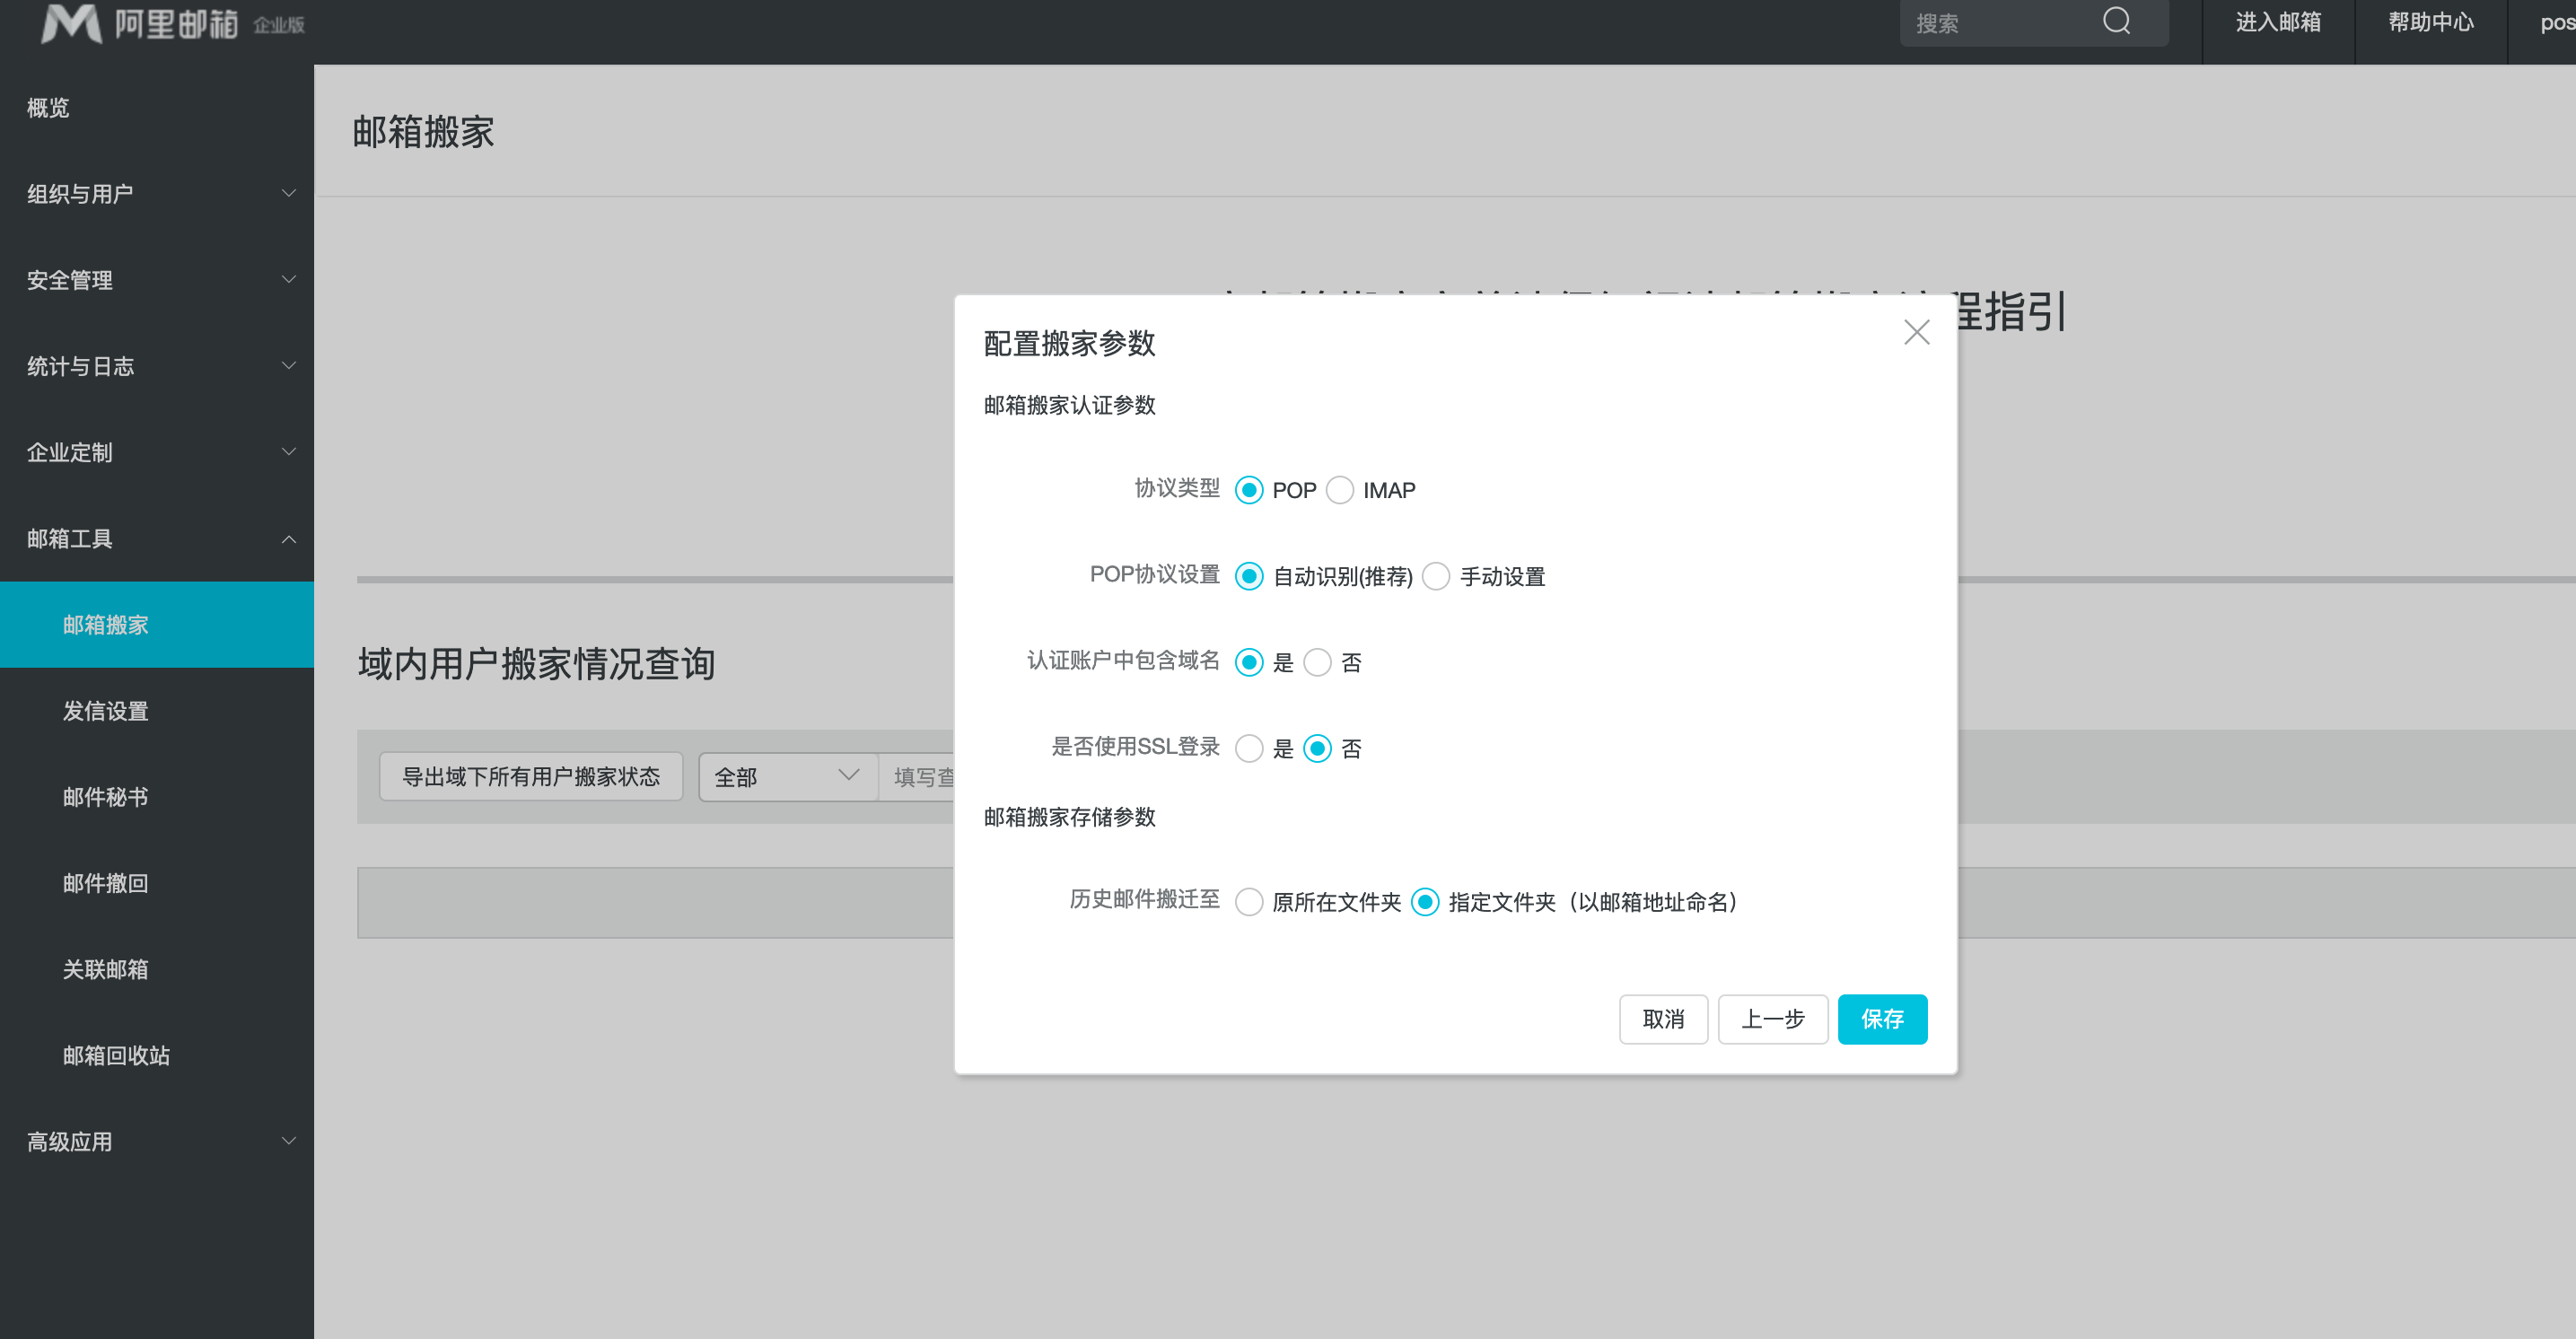Select 原所在文件夹 storage option
Screen dimensions: 2576x1339
pos(1249,902)
